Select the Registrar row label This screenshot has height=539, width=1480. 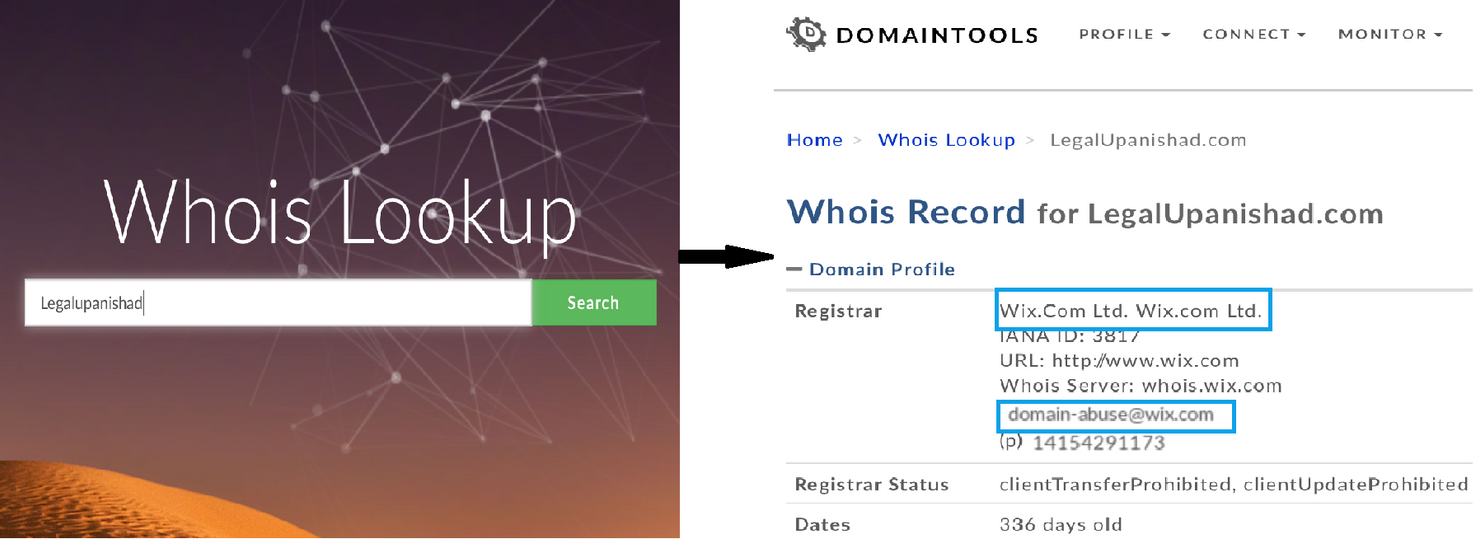pyautogui.click(x=838, y=311)
